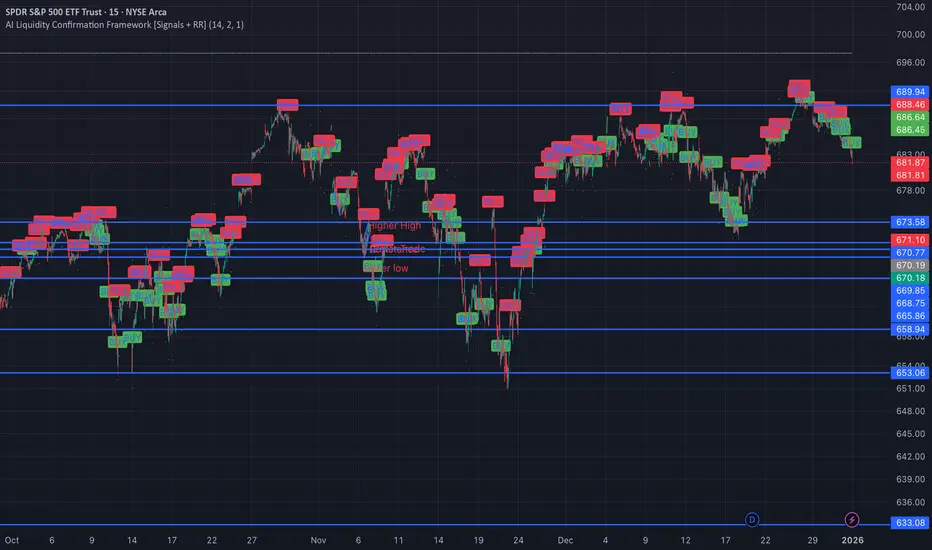
Task: Click the dividend 'D' event marker icon
Action: pyautogui.click(x=752, y=520)
